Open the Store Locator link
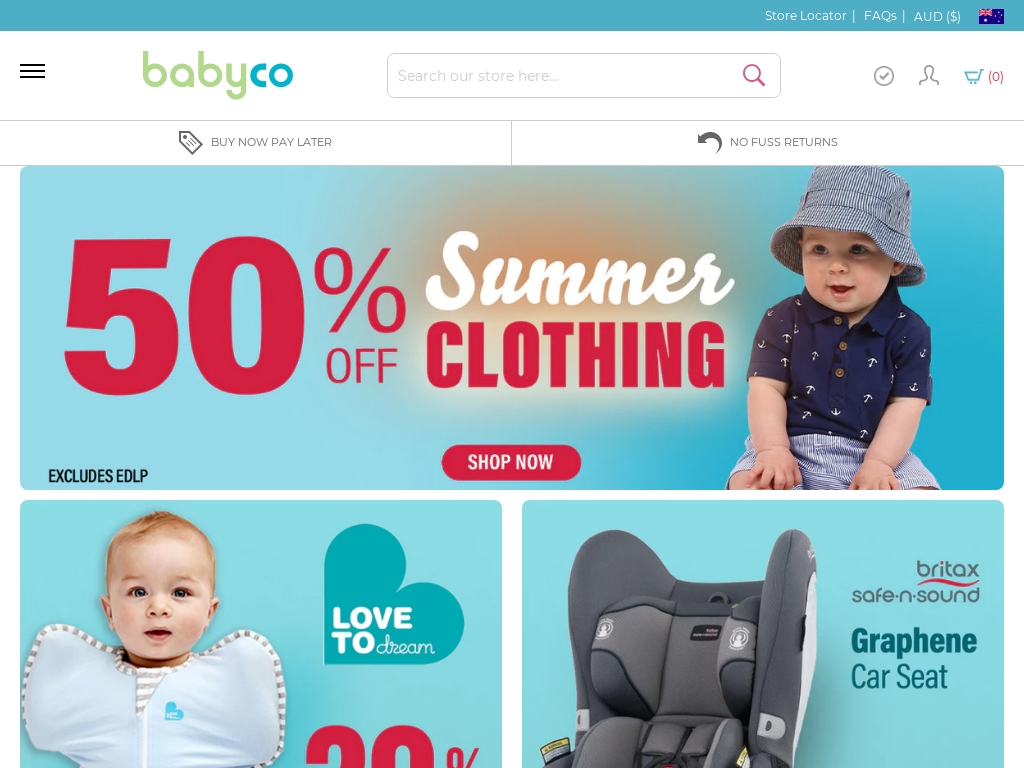 tap(805, 16)
